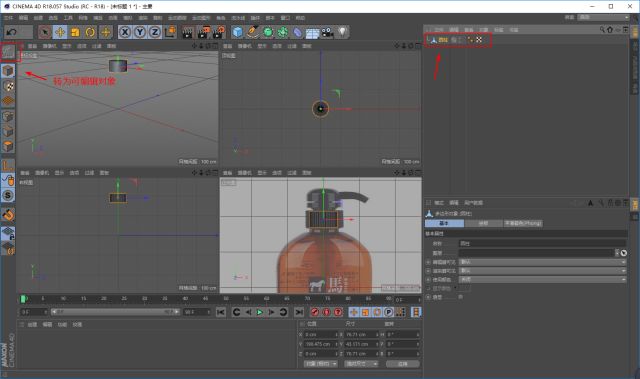Image resolution: width=640 pixels, height=379 pixels.
Task: Open the Render visibility dropdown
Action: tap(542, 271)
